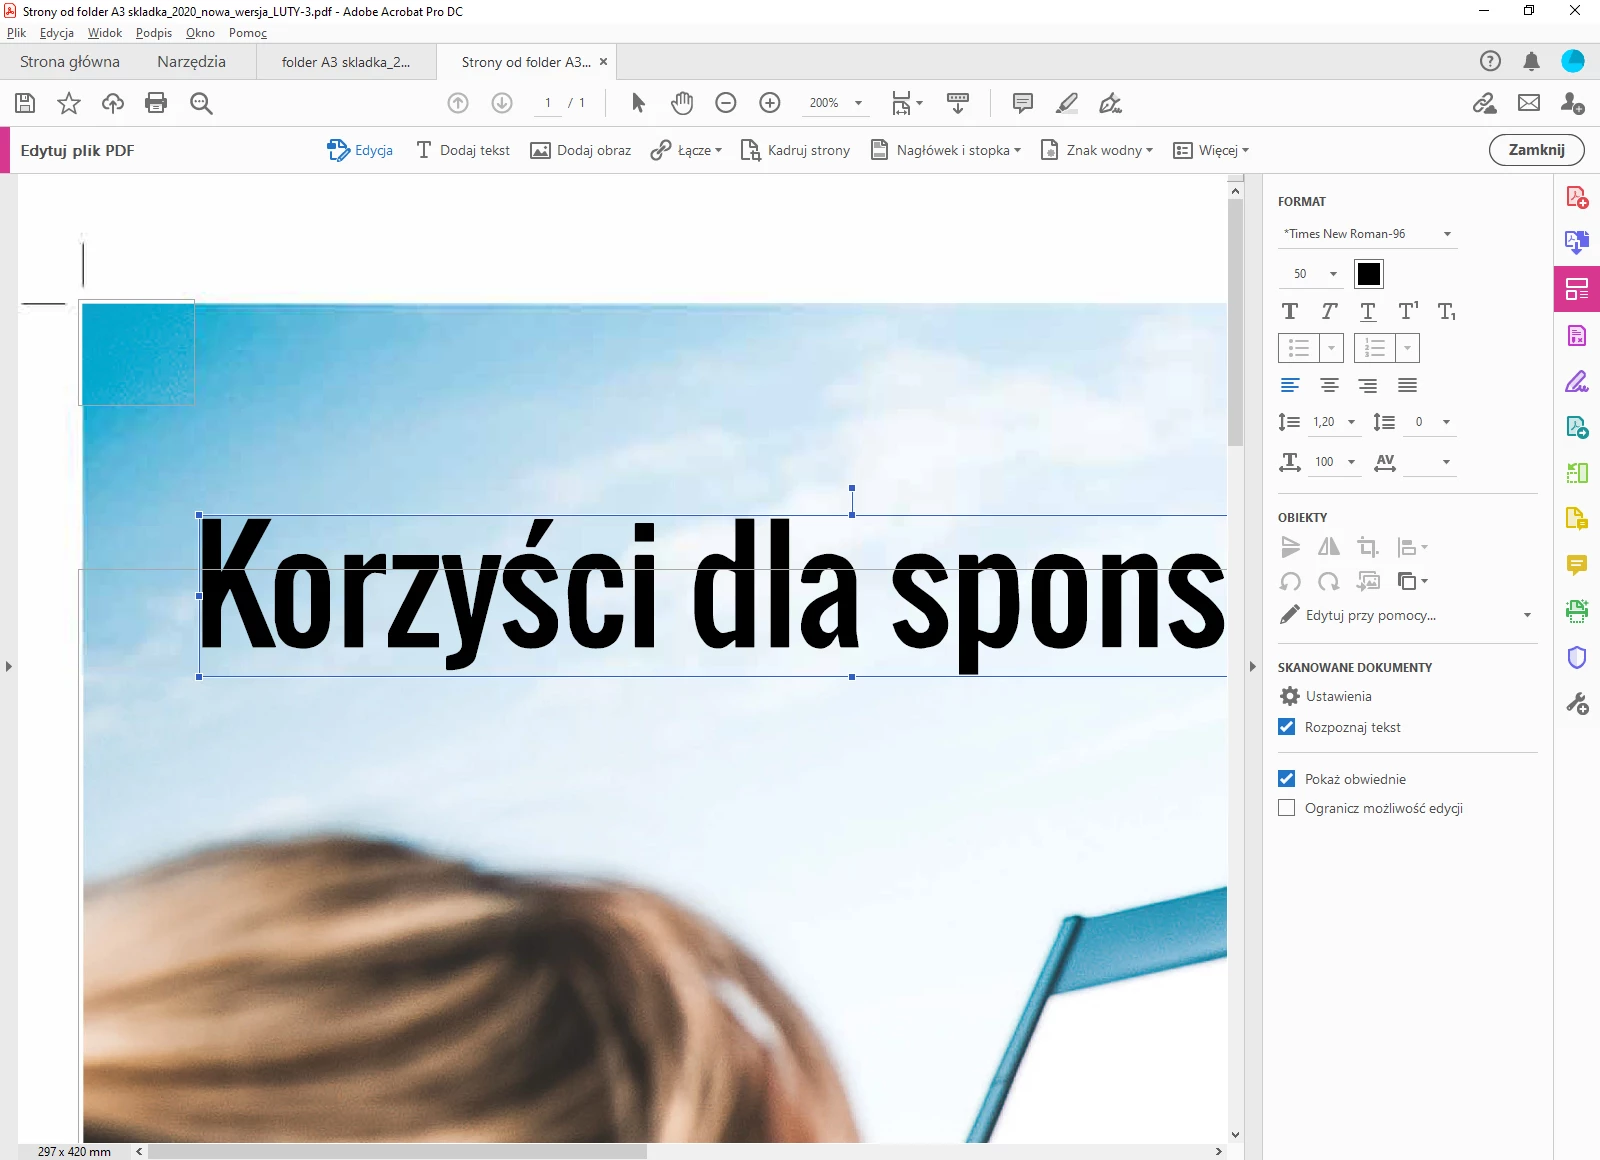Open 'Ustawienia' for scanned documents
This screenshot has height=1160, width=1600.
1326,696
